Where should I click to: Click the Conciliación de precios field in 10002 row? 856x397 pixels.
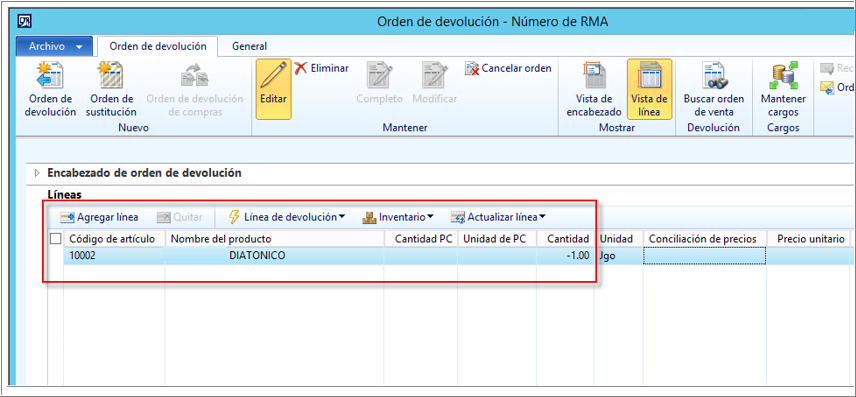705,255
